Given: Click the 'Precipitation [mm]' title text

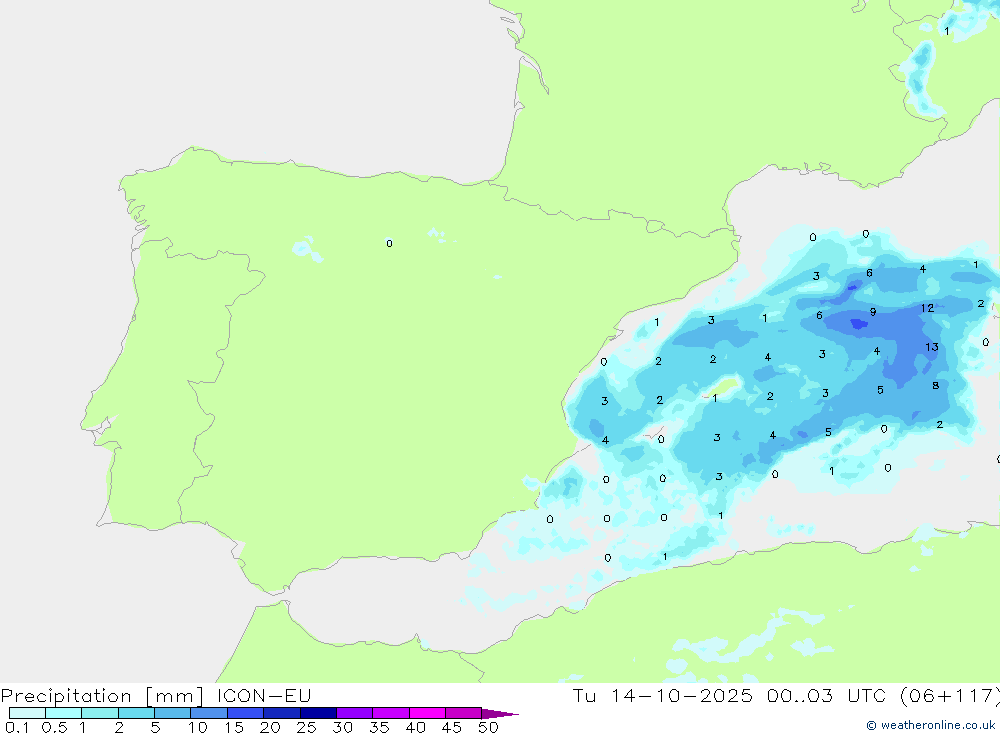Looking at the screenshot, I should point(102,695).
